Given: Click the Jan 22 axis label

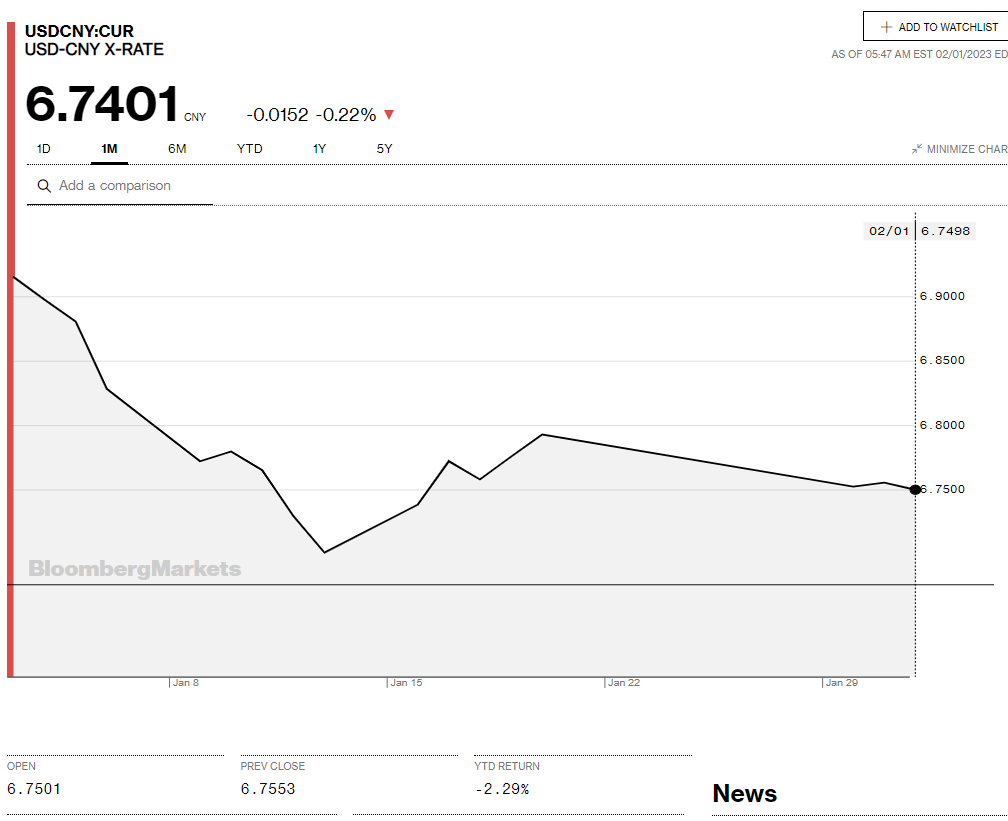Looking at the screenshot, I should (x=624, y=683).
